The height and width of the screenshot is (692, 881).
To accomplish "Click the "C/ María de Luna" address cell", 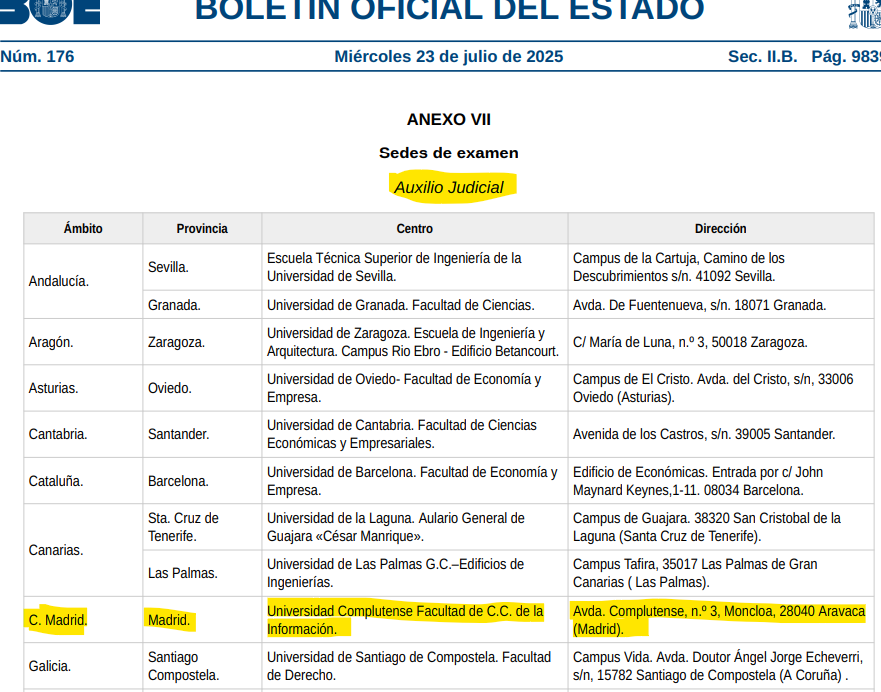I will click(721, 342).
